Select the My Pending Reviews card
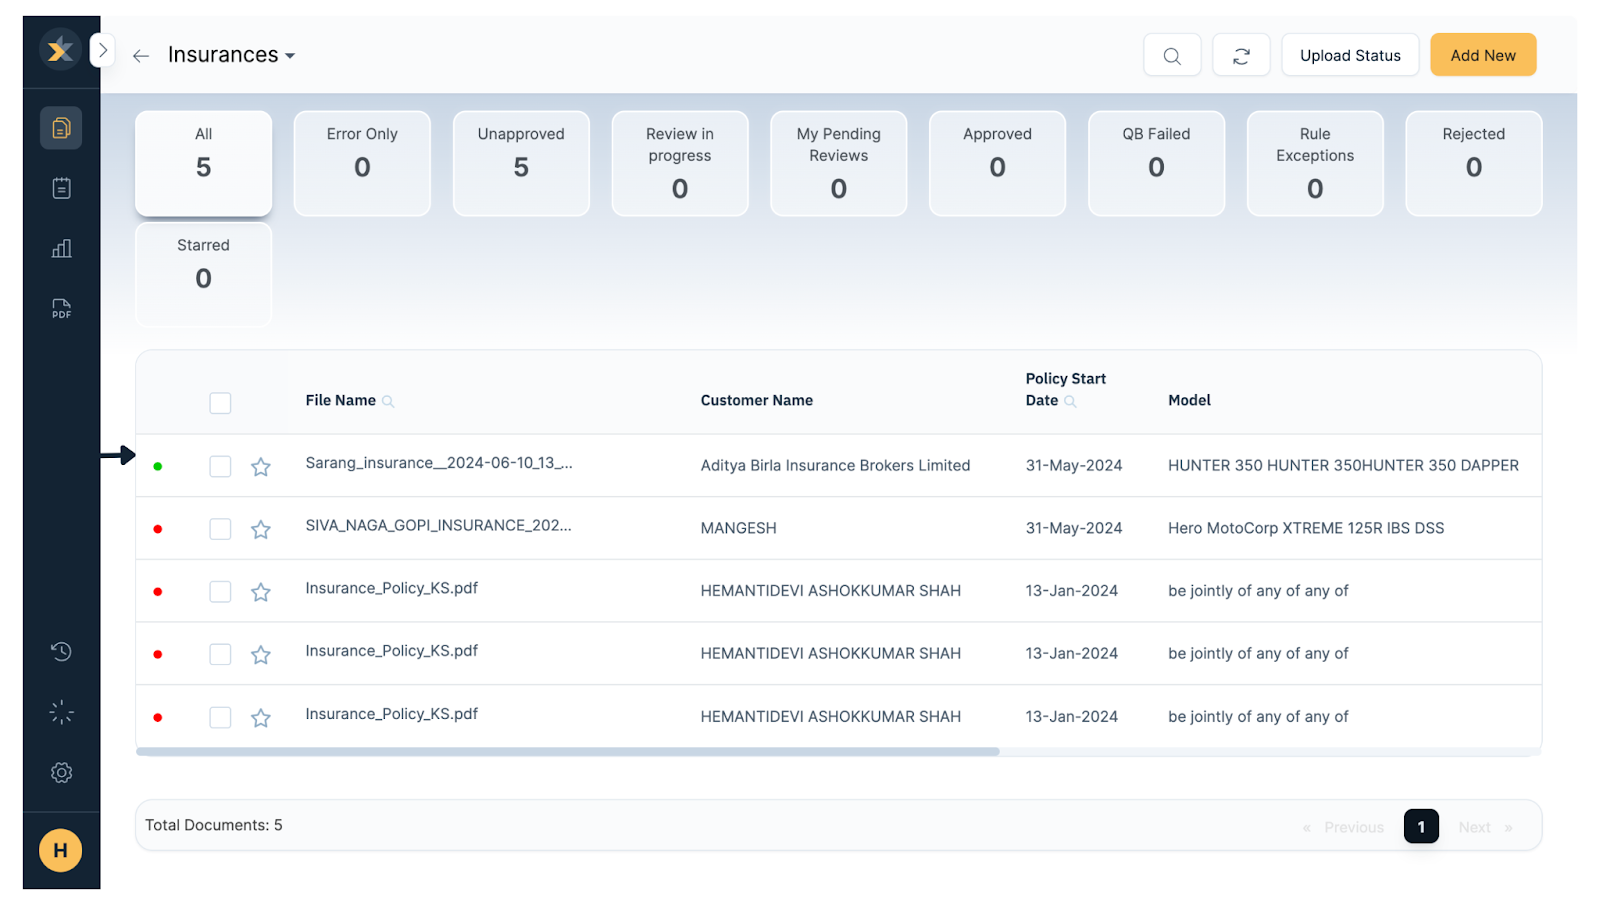The image size is (1600, 905). (838, 163)
